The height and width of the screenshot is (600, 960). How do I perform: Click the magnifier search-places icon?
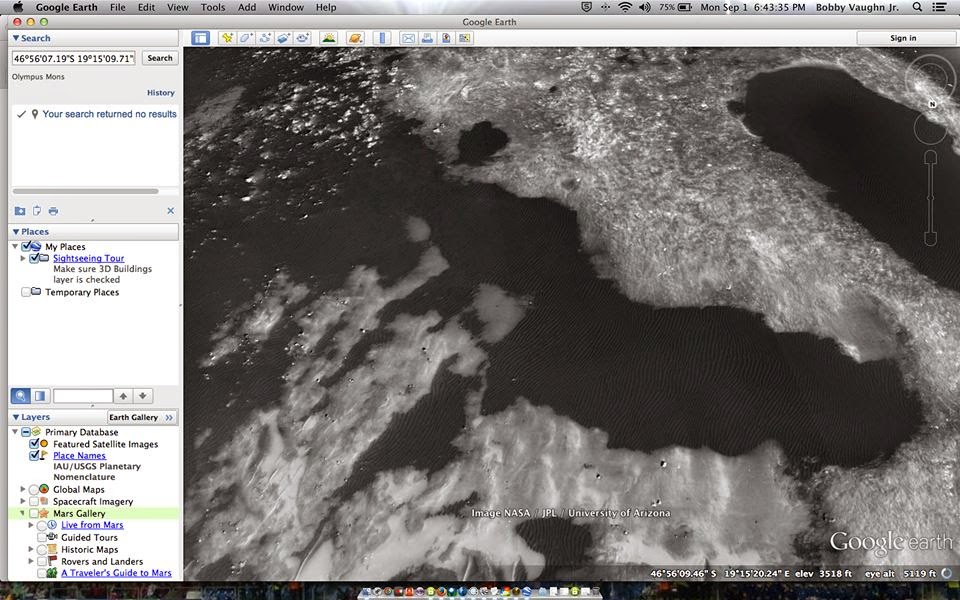[x=20, y=396]
